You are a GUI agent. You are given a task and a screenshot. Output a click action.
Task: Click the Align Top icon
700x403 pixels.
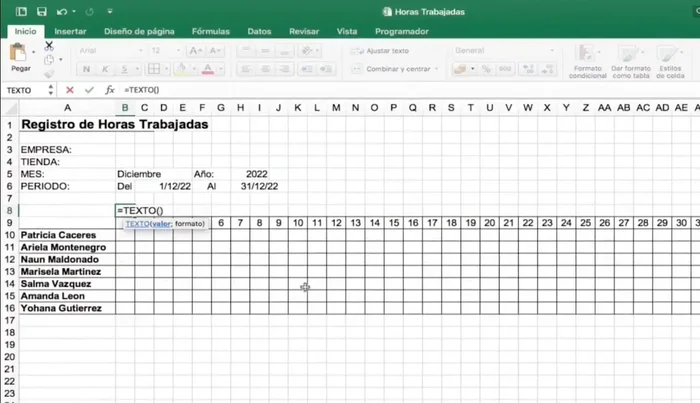pos(246,50)
